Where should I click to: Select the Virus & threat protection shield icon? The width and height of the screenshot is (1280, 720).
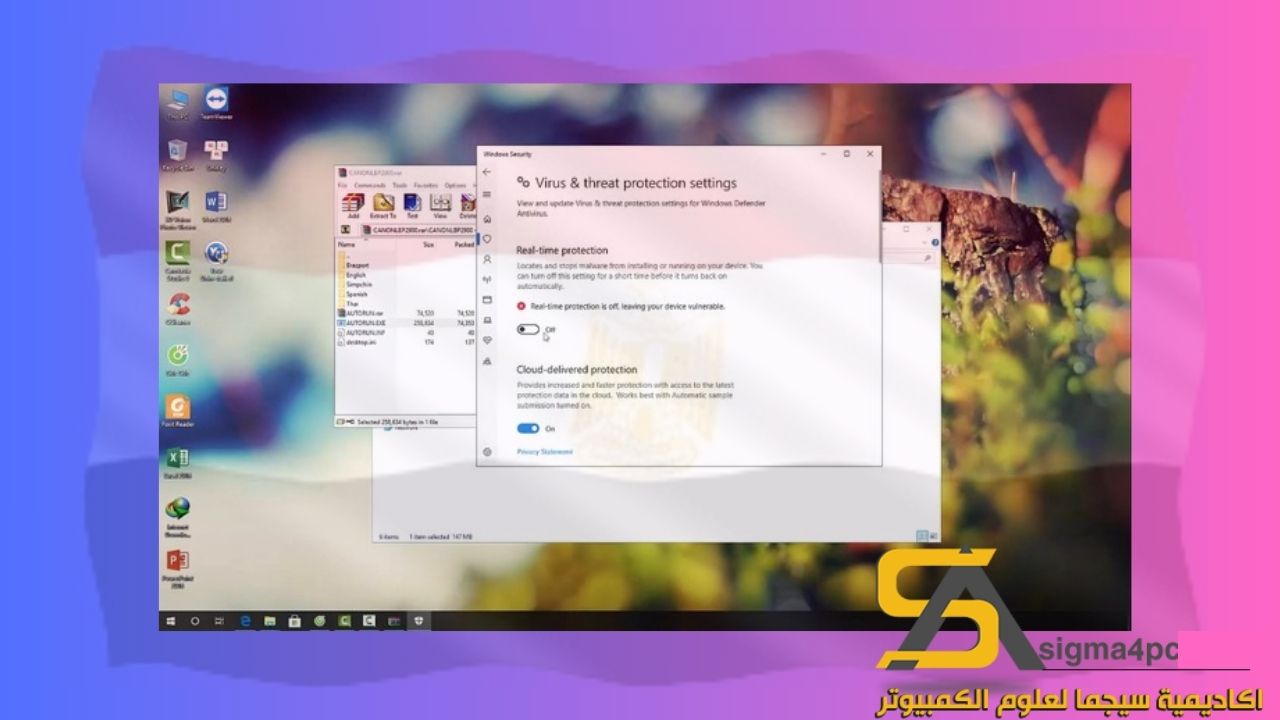click(487, 239)
